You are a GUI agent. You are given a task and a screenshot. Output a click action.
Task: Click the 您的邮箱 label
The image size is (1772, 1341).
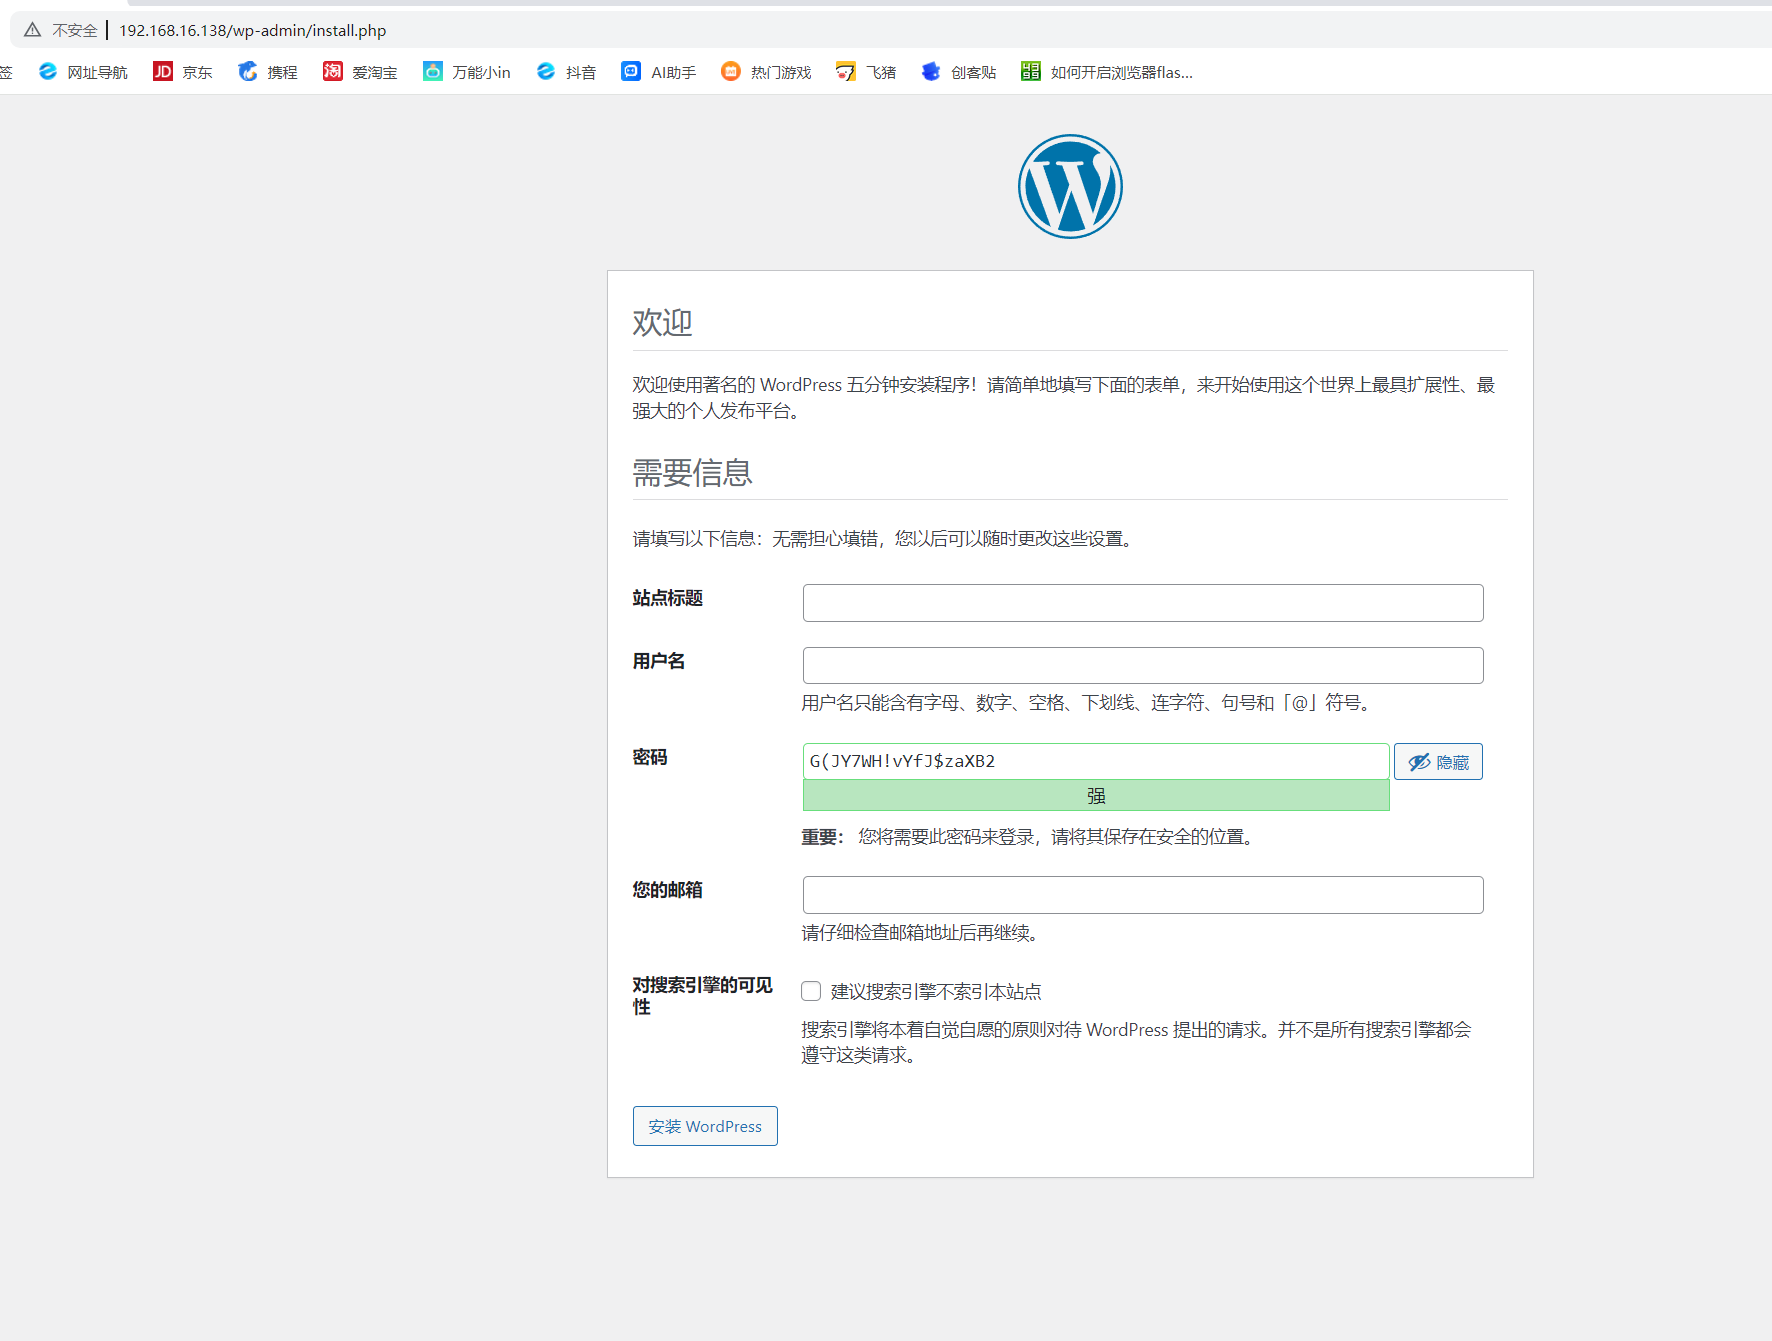(x=667, y=890)
